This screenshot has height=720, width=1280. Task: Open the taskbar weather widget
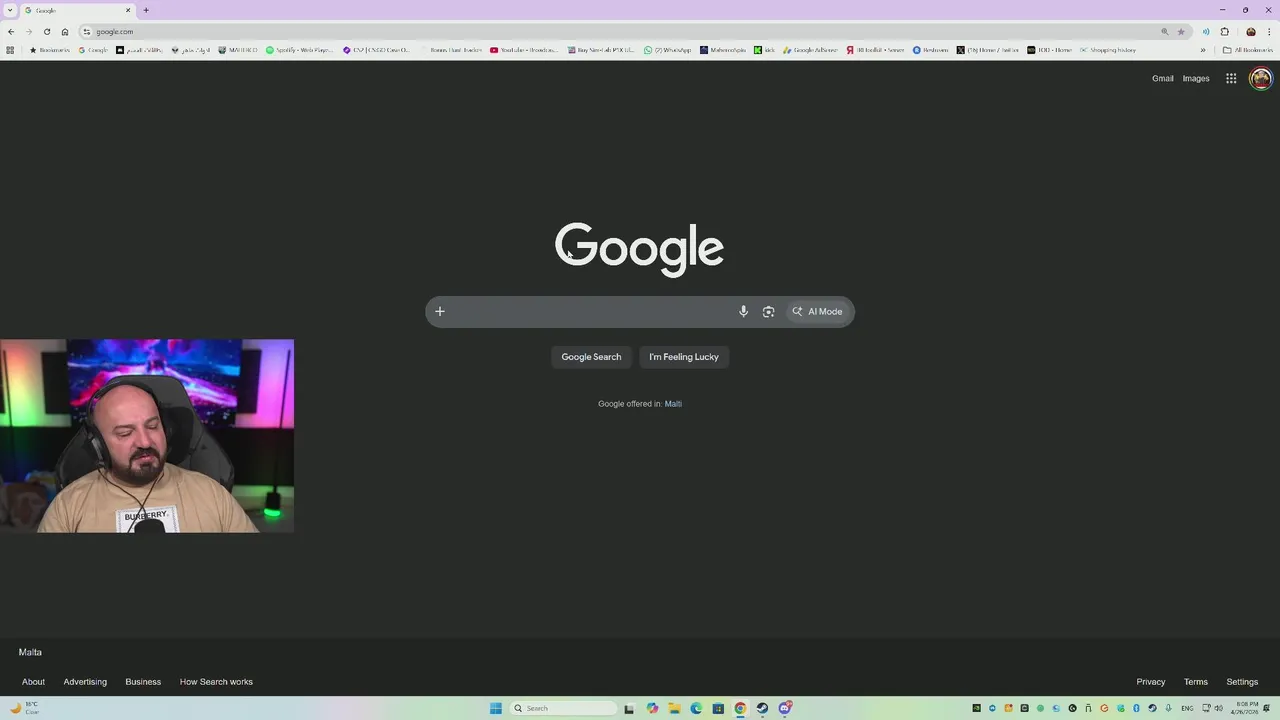coord(24,708)
